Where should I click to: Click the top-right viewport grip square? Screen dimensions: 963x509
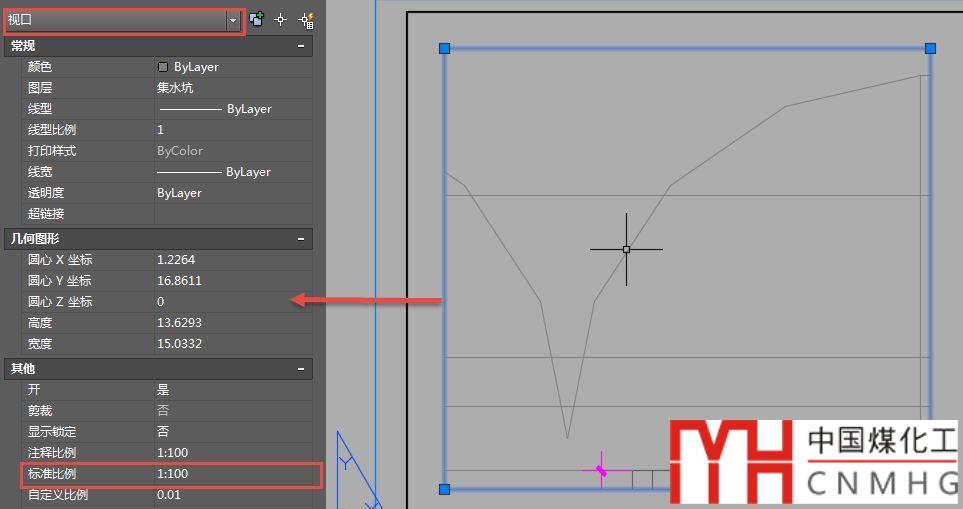[930, 48]
